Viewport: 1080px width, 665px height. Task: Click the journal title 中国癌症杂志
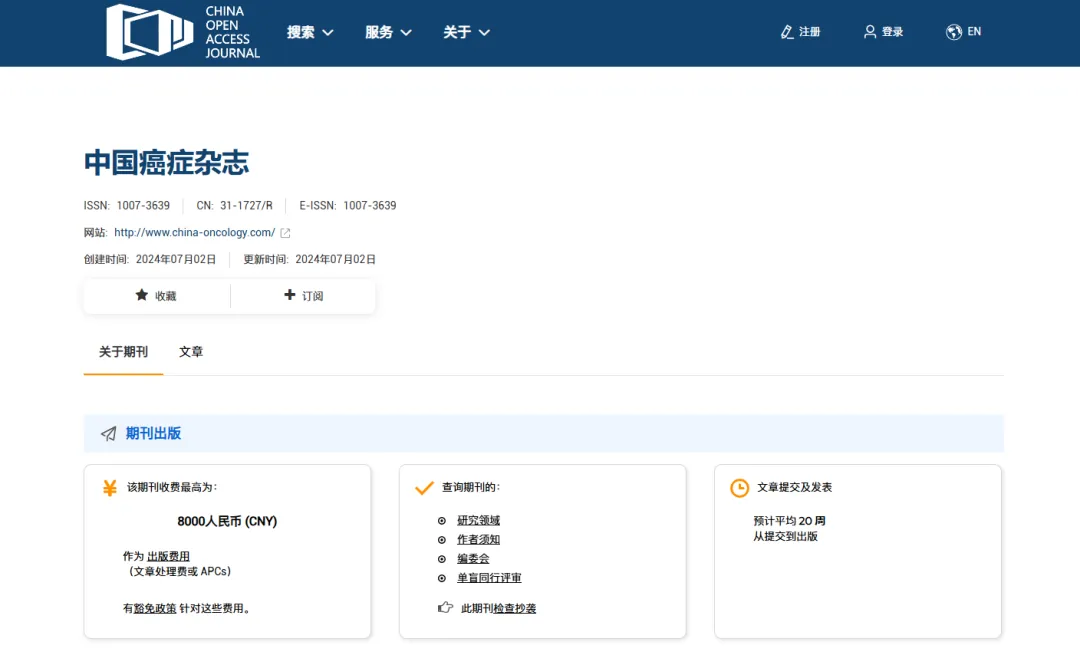[167, 163]
